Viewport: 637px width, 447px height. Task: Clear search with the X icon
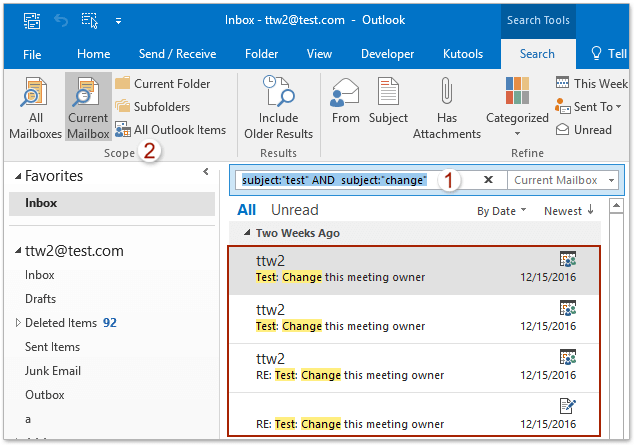point(488,180)
